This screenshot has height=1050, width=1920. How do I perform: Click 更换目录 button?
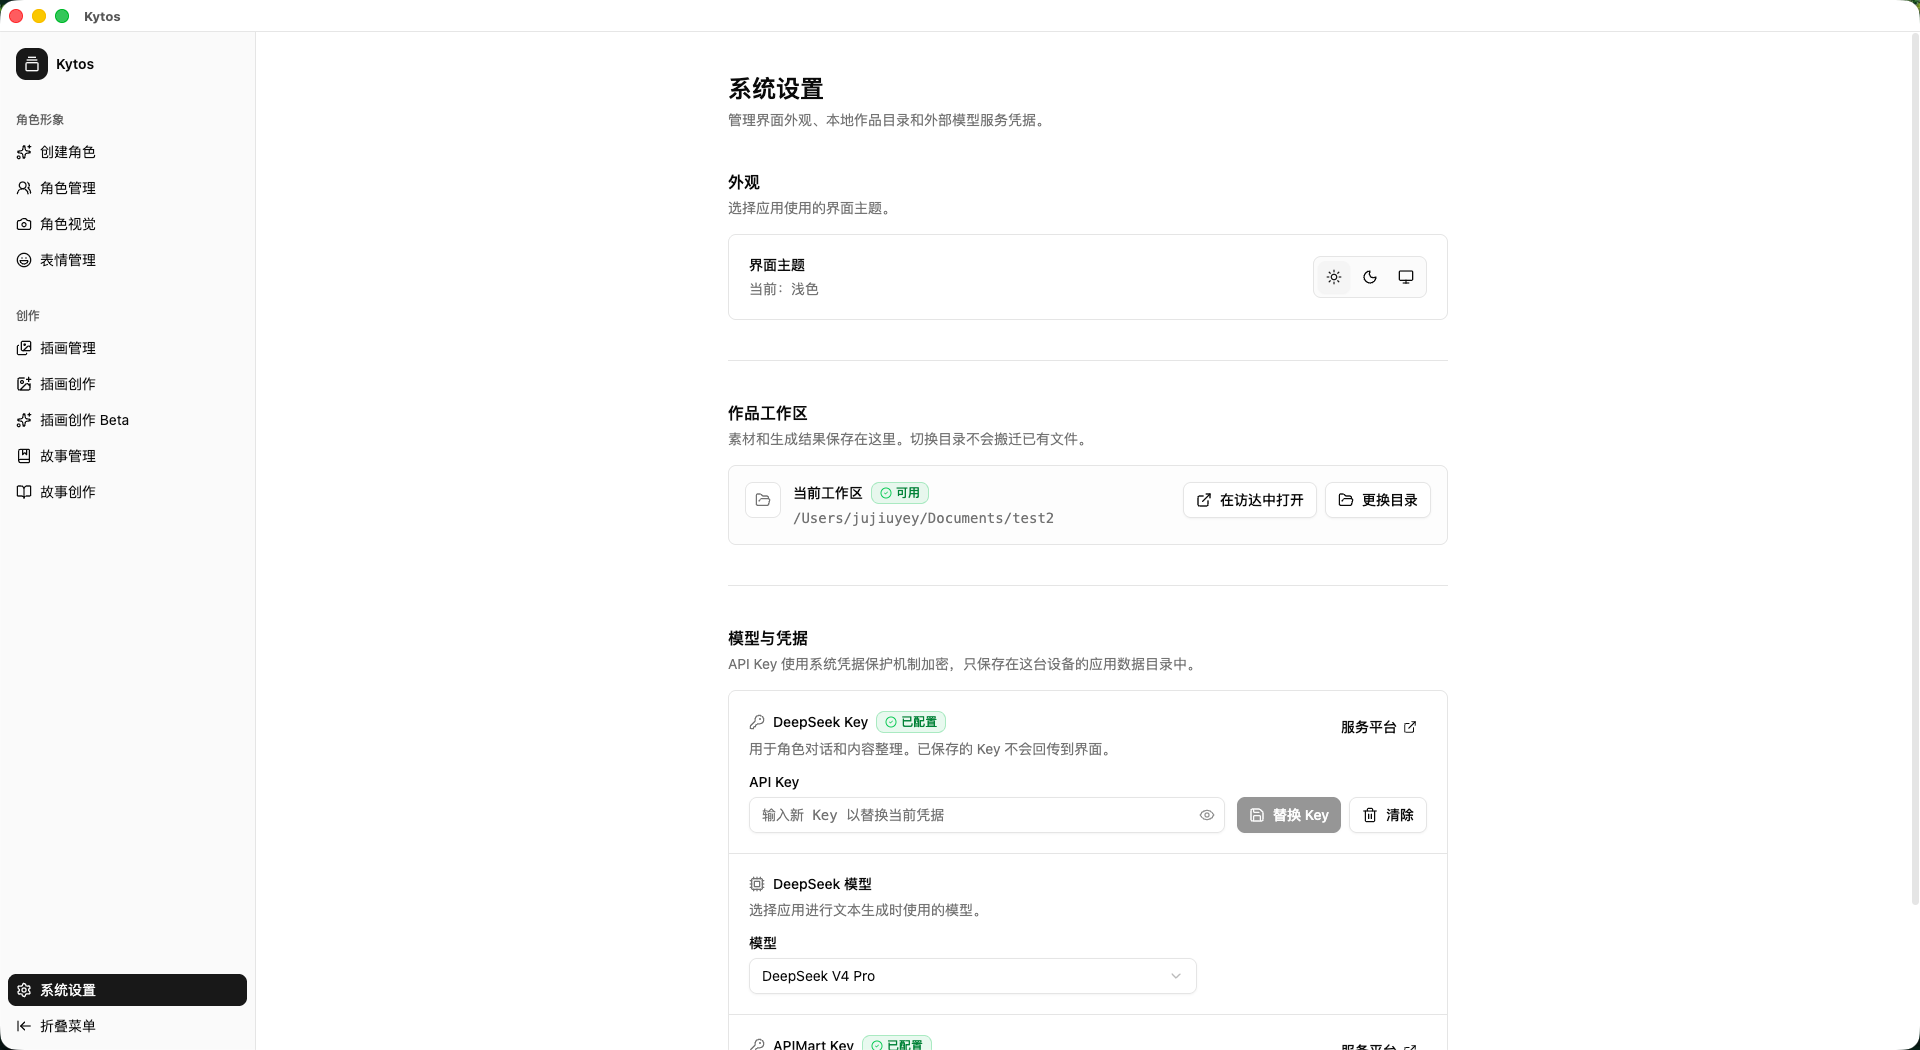1378,500
